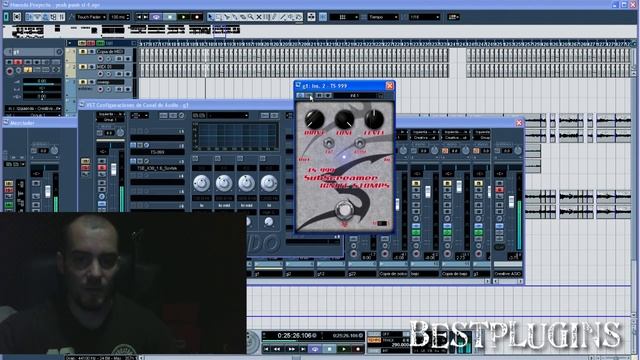The width and height of the screenshot is (640, 360).
Task: Click the inspector volume value 0.00
Action: tap(42, 81)
